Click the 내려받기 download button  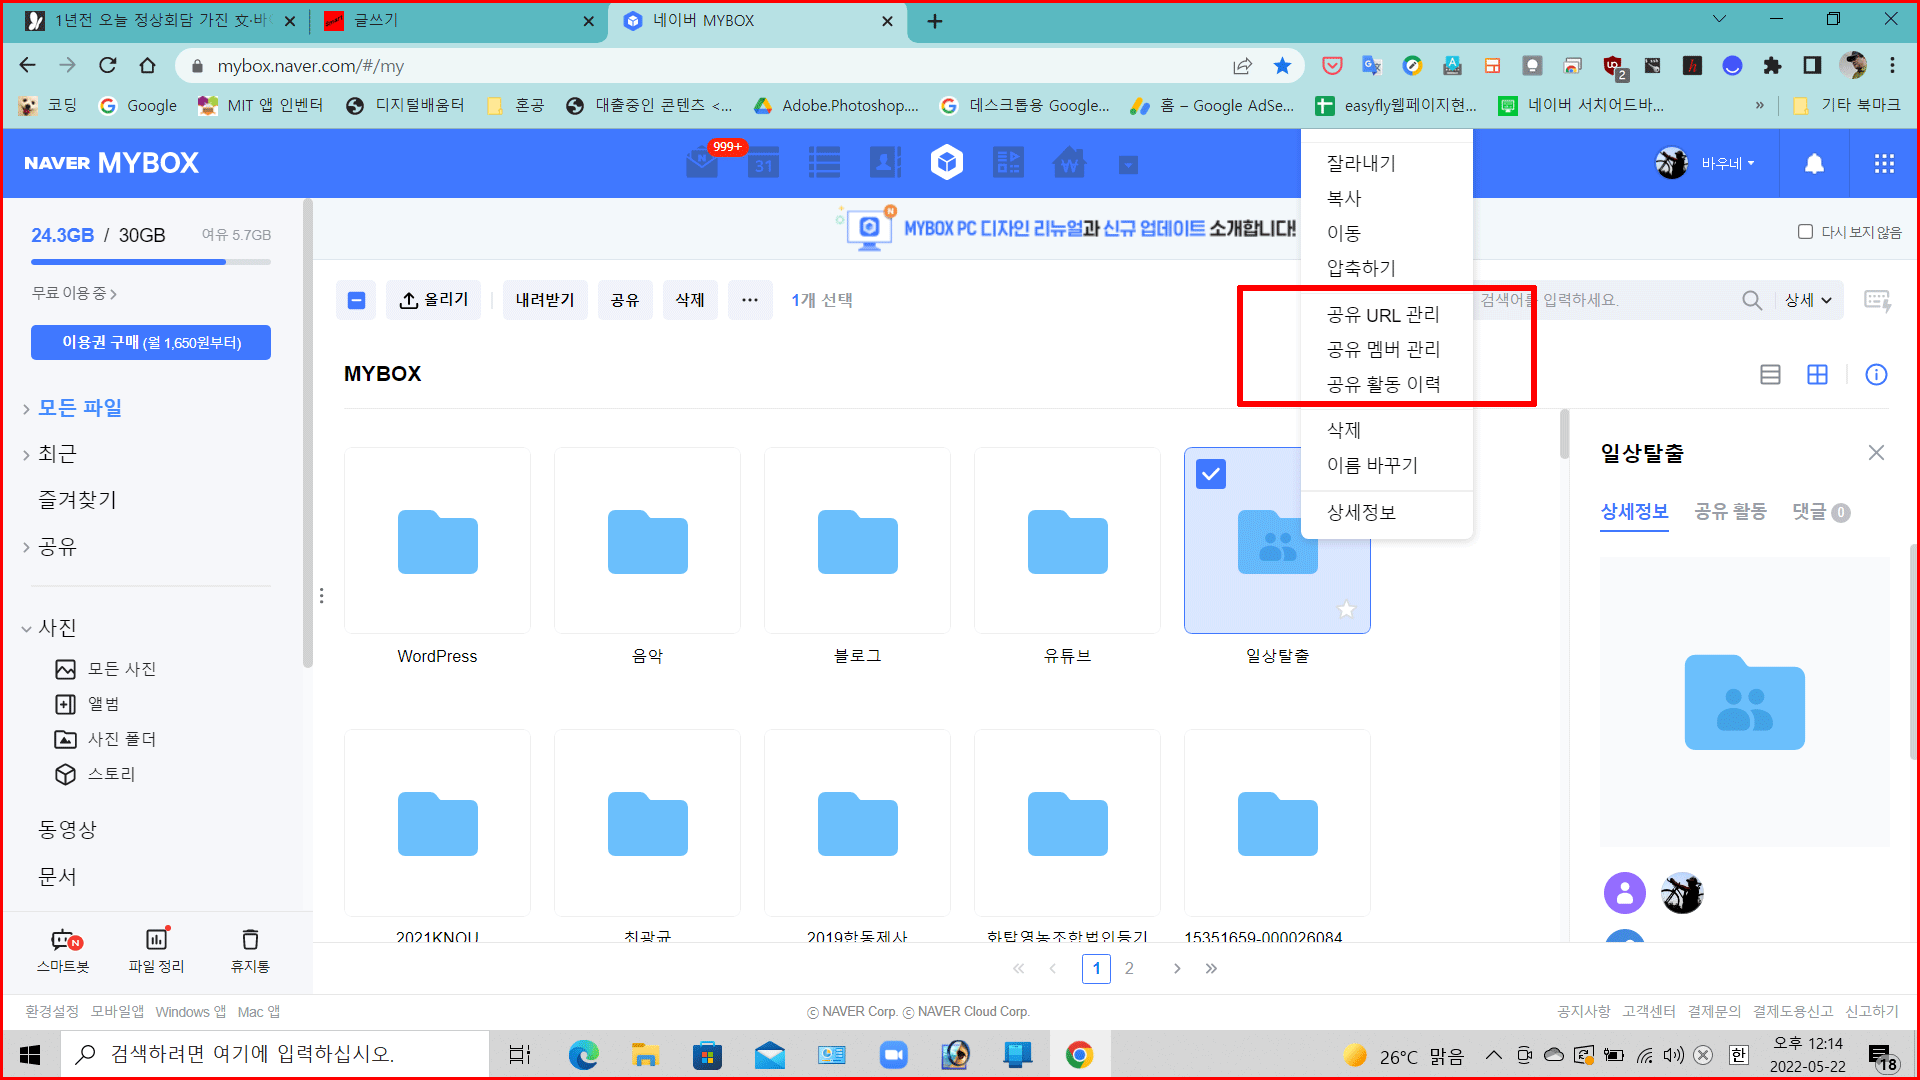pos(545,300)
